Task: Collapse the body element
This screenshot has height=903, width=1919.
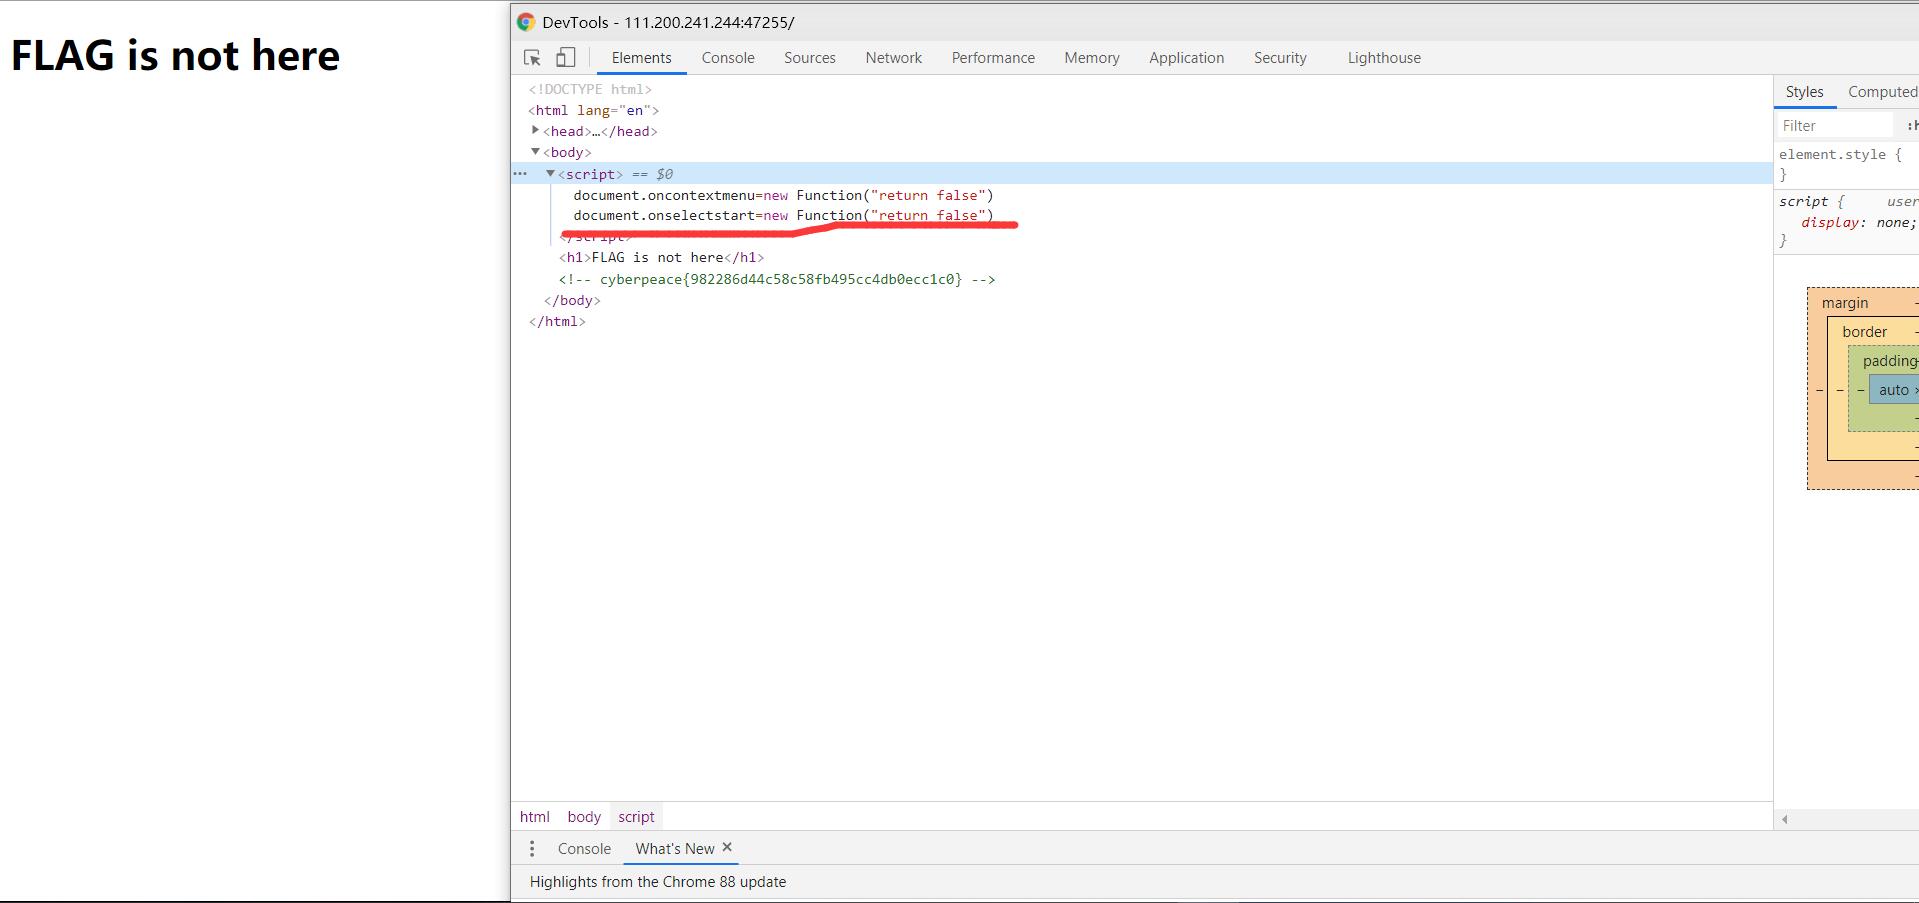Action: click(x=535, y=152)
